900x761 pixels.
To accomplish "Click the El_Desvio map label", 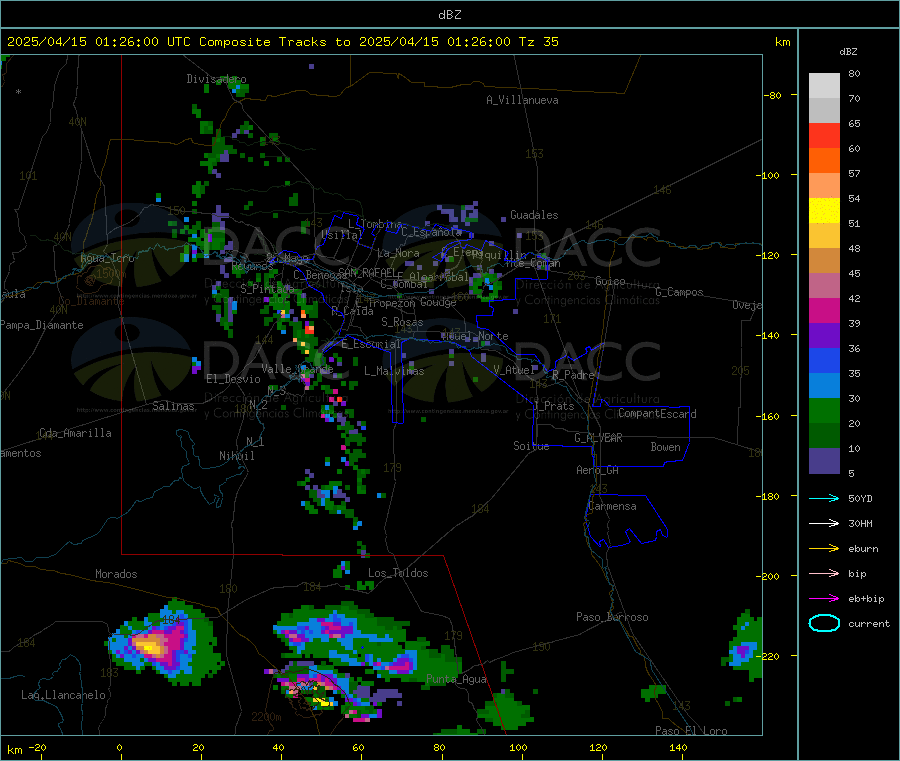I will [233, 379].
